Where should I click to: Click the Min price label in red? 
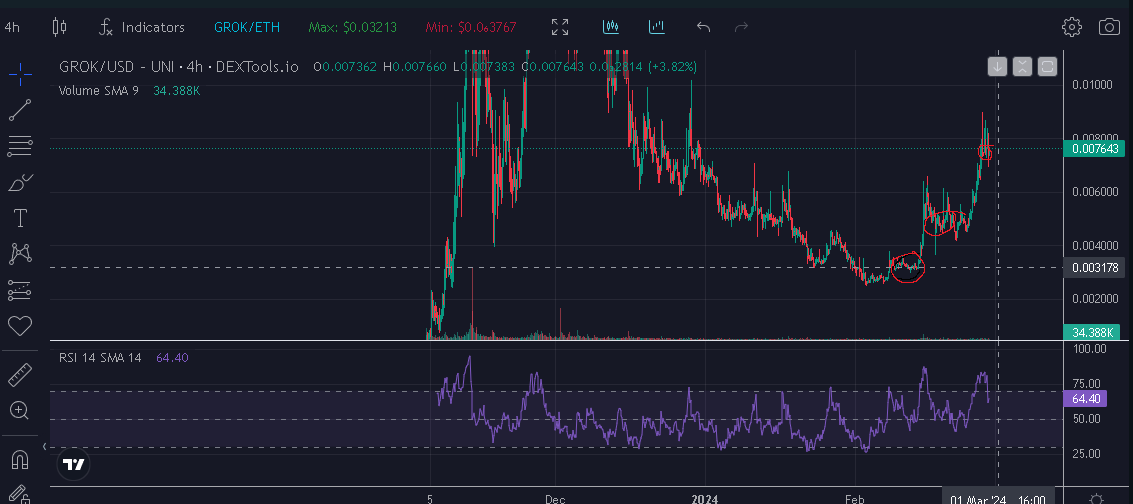[x=470, y=27]
